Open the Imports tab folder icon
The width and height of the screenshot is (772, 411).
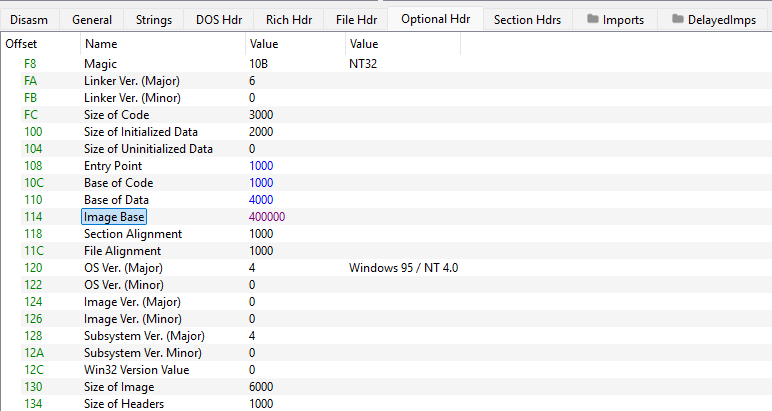pos(593,19)
